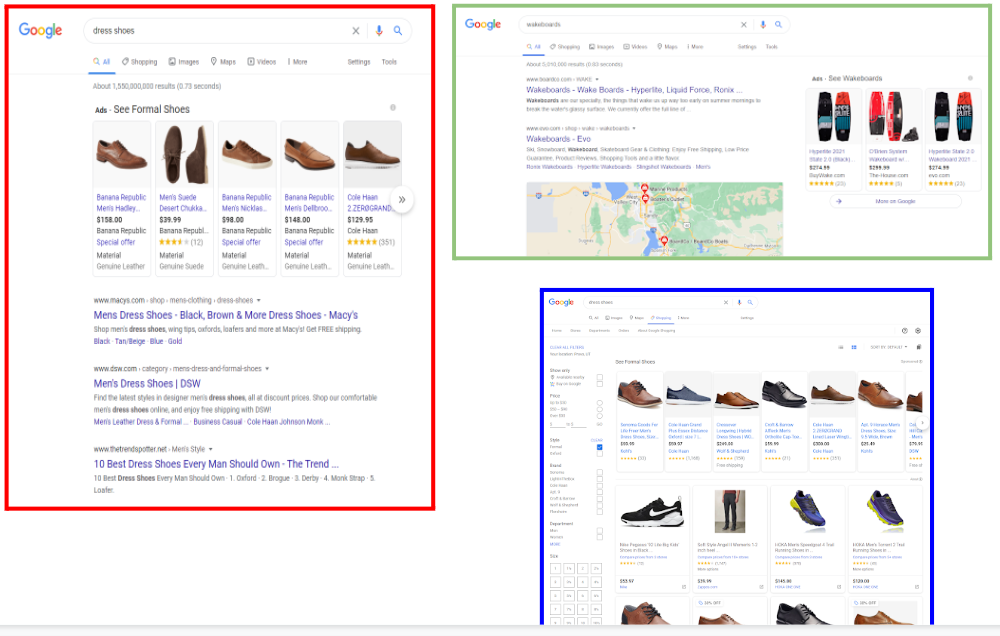
Task: Open settings gear on Google Shopping page
Action: pyautogui.click(x=918, y=330)
